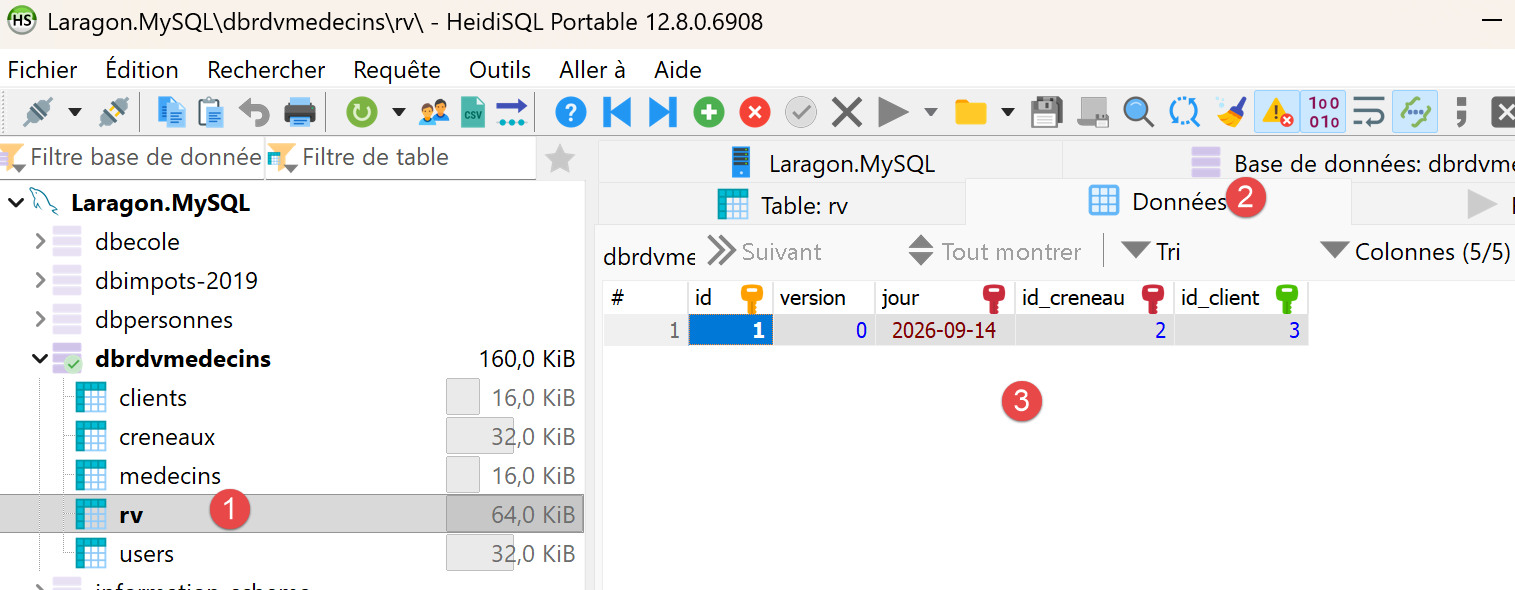Viewport: 1515px width, 590px height.
Task: Click the version column header
Action: [x=823, y=297]
